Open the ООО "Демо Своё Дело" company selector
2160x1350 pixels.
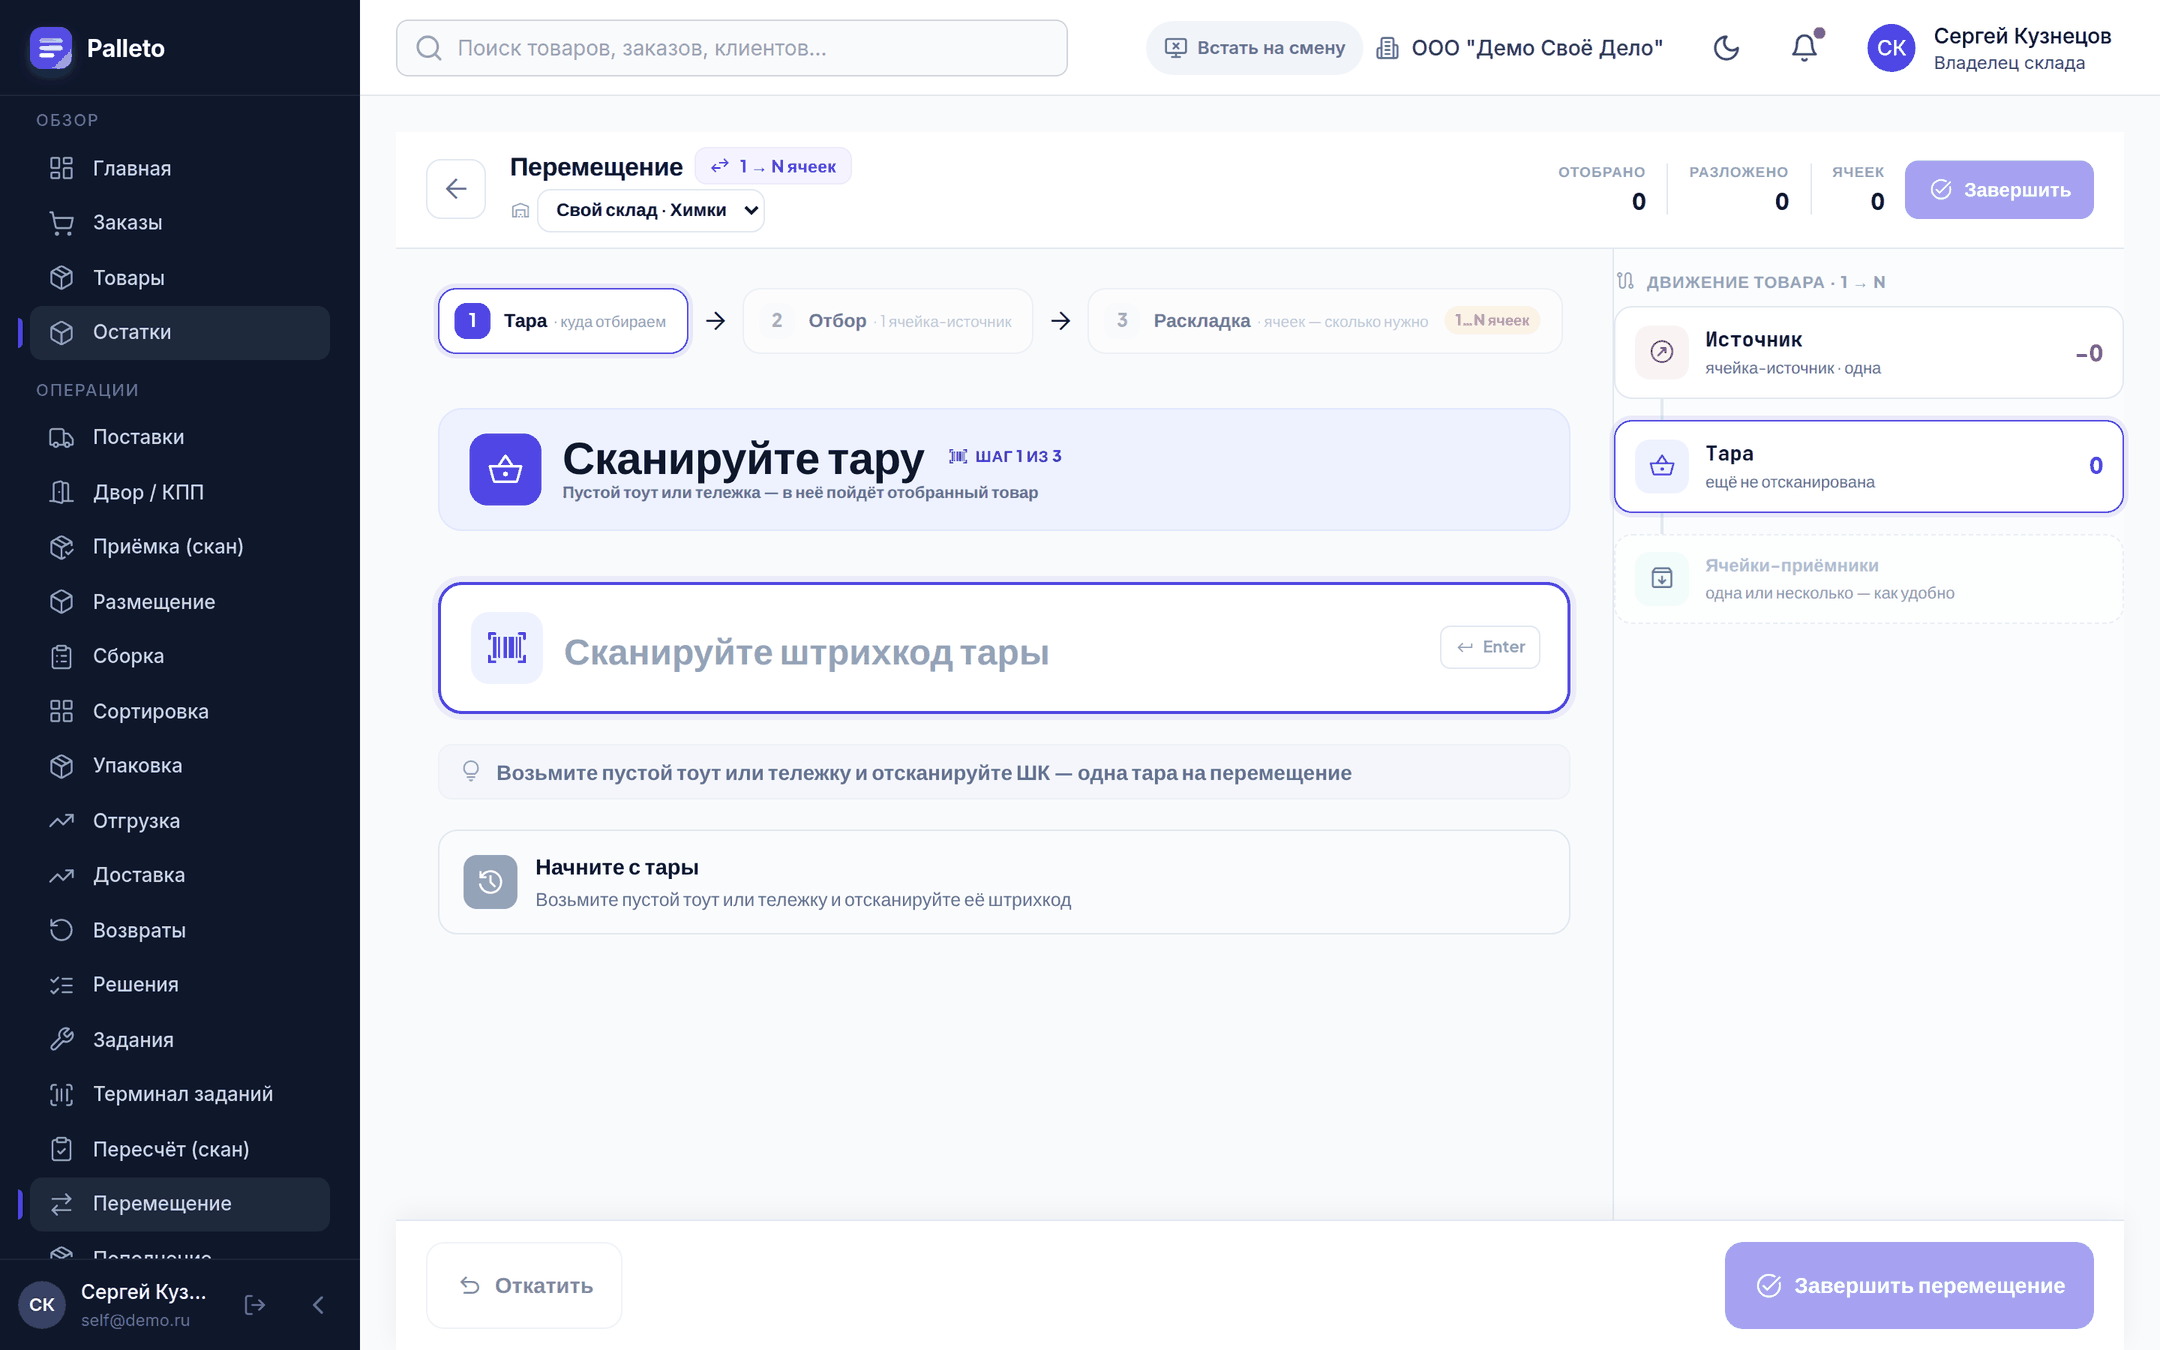tap(1520, 48)
